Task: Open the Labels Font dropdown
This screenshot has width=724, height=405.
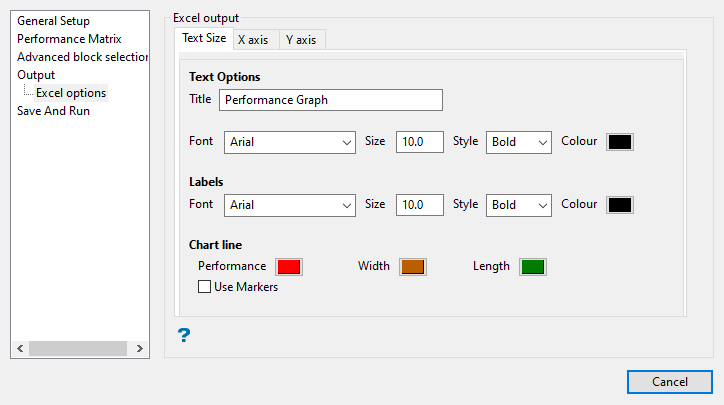Action: click(x=290, y=205)
